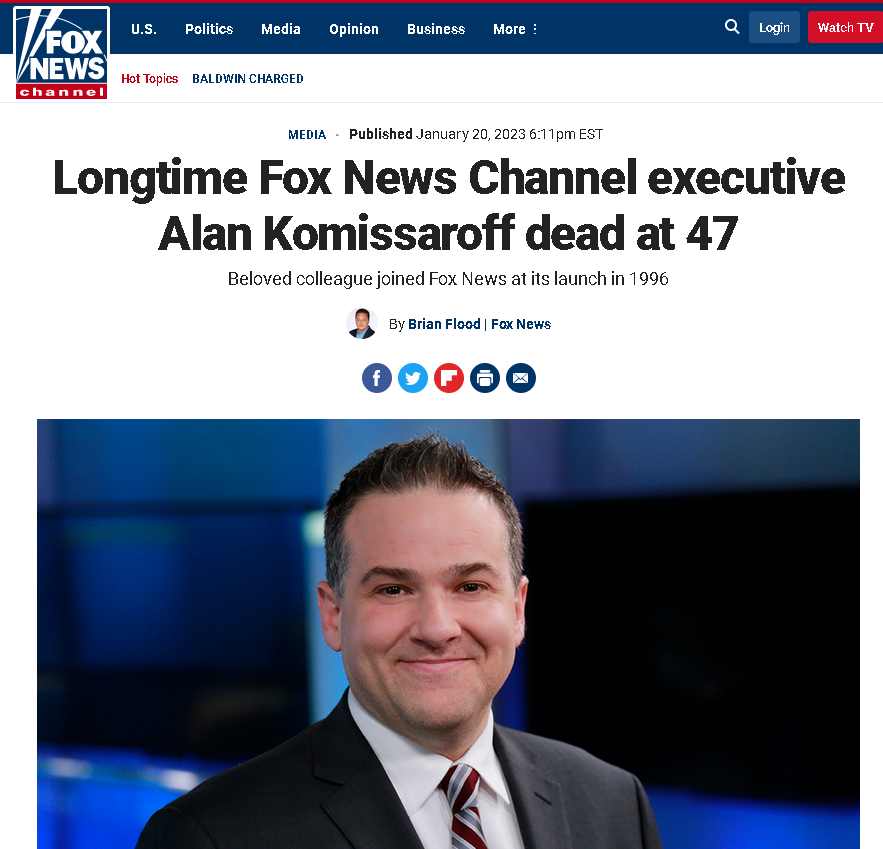Image resolution: width=883 pixels, height=849 pixels.
Task: Click the Alan Komissaroff article photo
Action: coord(448,633)
